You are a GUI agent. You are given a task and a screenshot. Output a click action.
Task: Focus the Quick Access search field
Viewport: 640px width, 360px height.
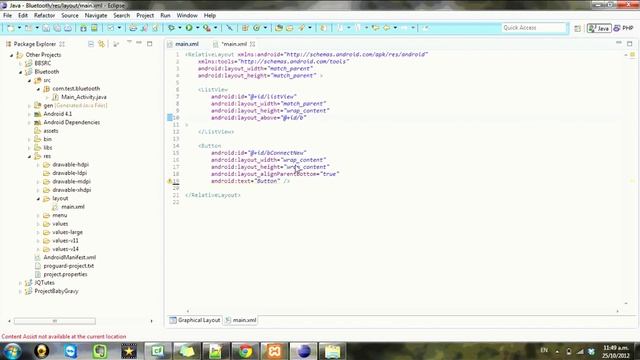[534, 28]
